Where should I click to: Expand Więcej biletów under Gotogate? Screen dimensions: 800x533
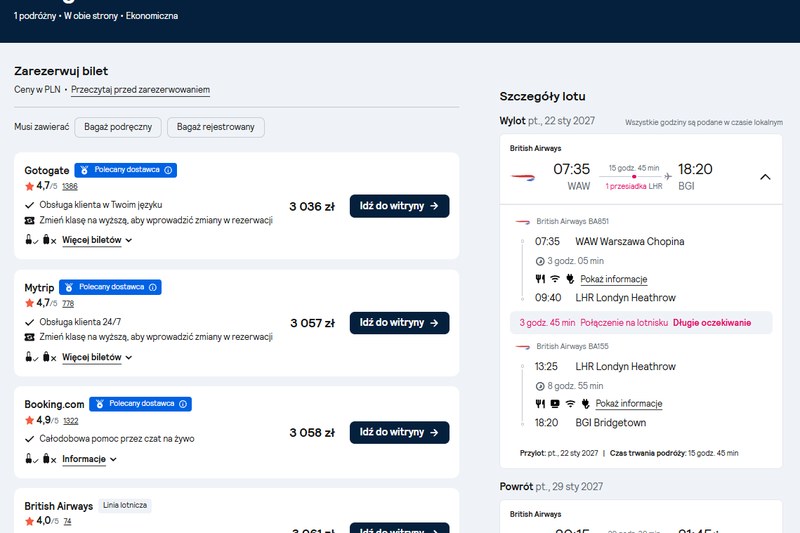click(x=97, y=240)
